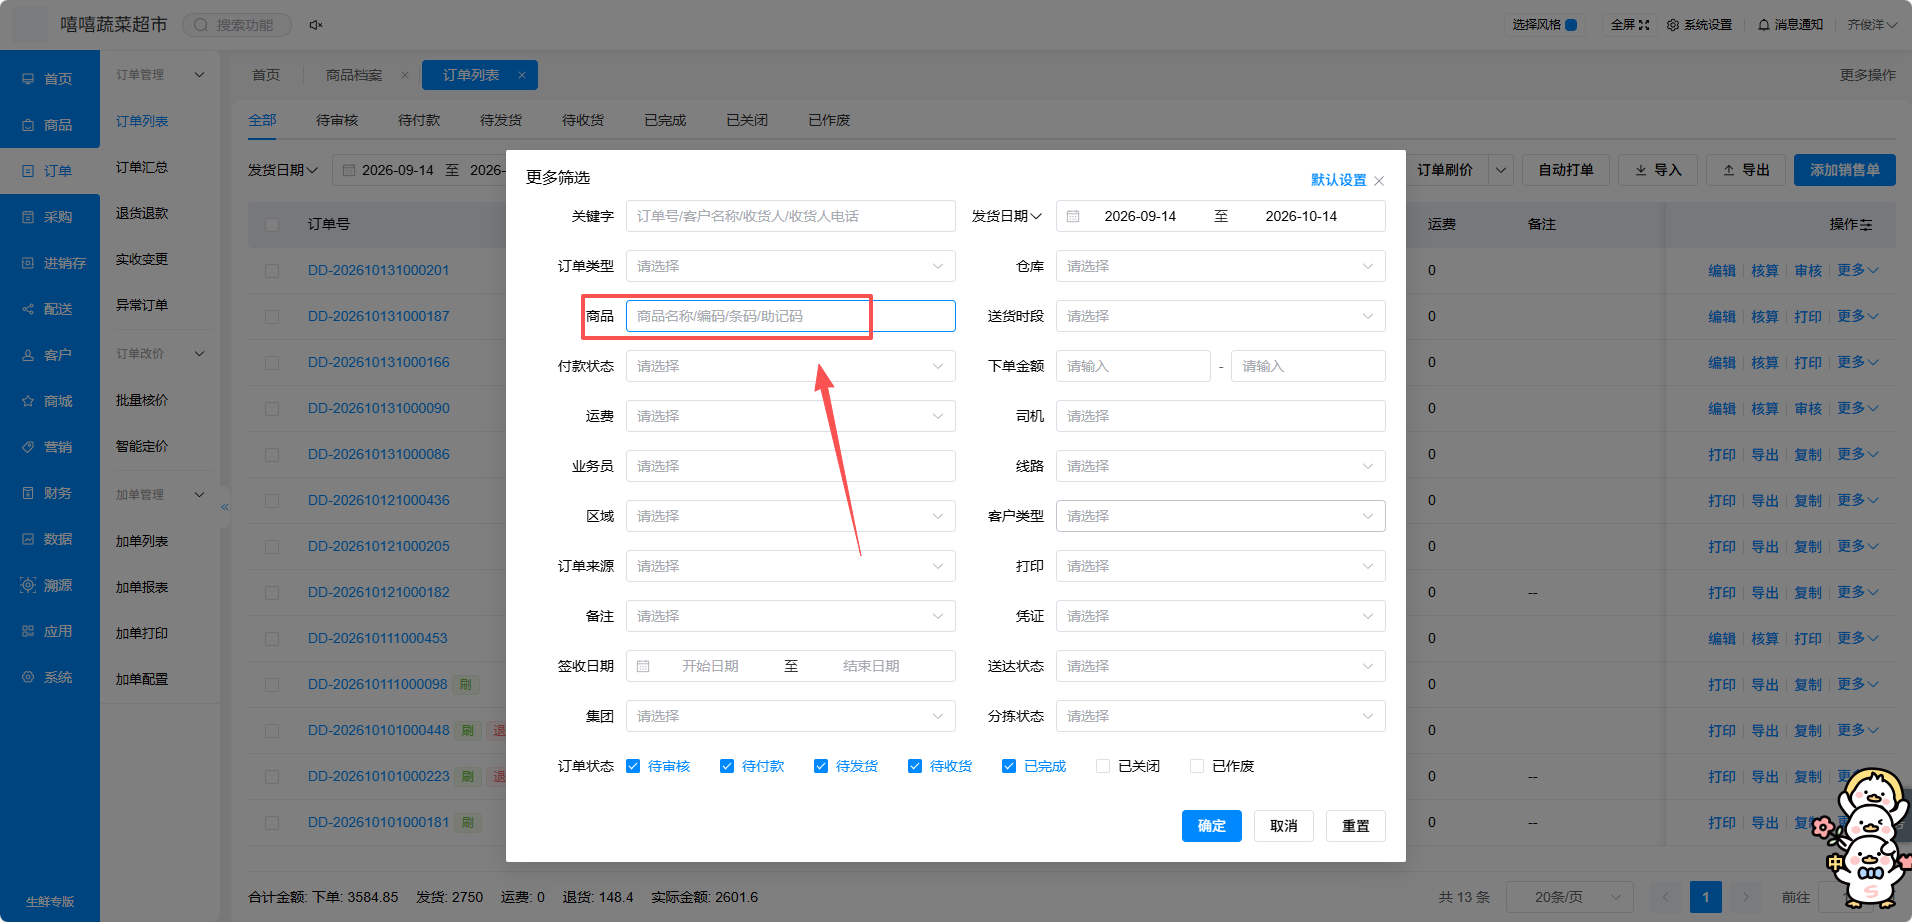Open the 财务 sidebar icon item
This screenshot has height=922, width=1912.
[x=28, y=493]
